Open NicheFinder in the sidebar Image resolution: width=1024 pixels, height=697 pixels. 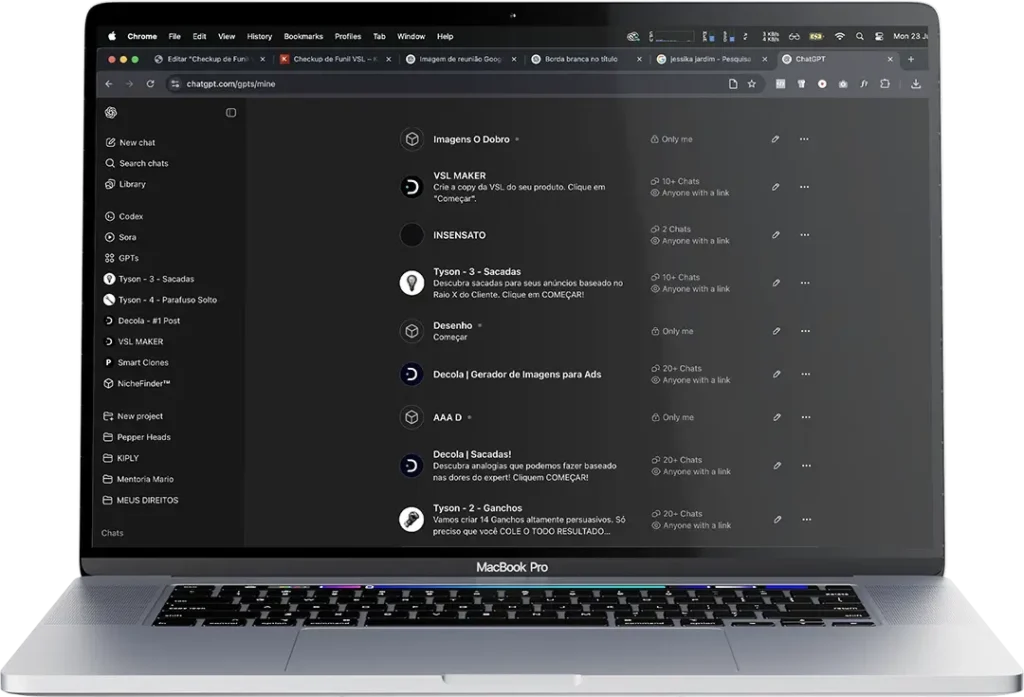pyautogui.click(x=137, y=383)
